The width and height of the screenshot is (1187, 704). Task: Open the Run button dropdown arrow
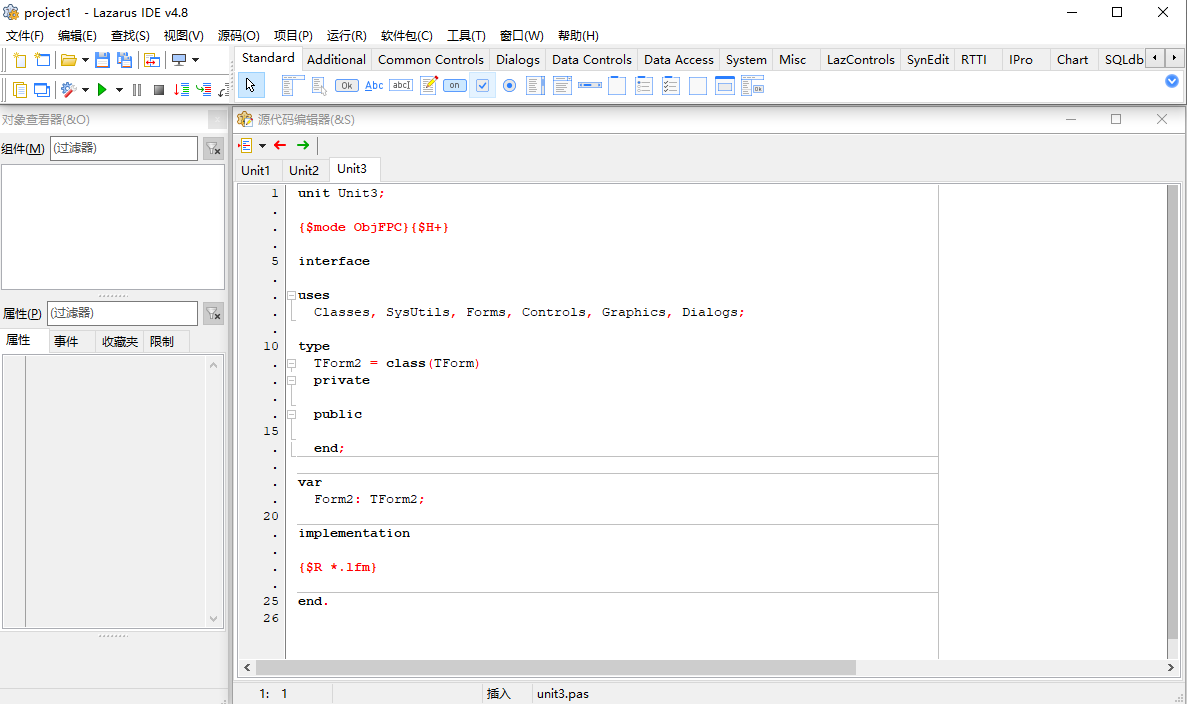point(119,90)
